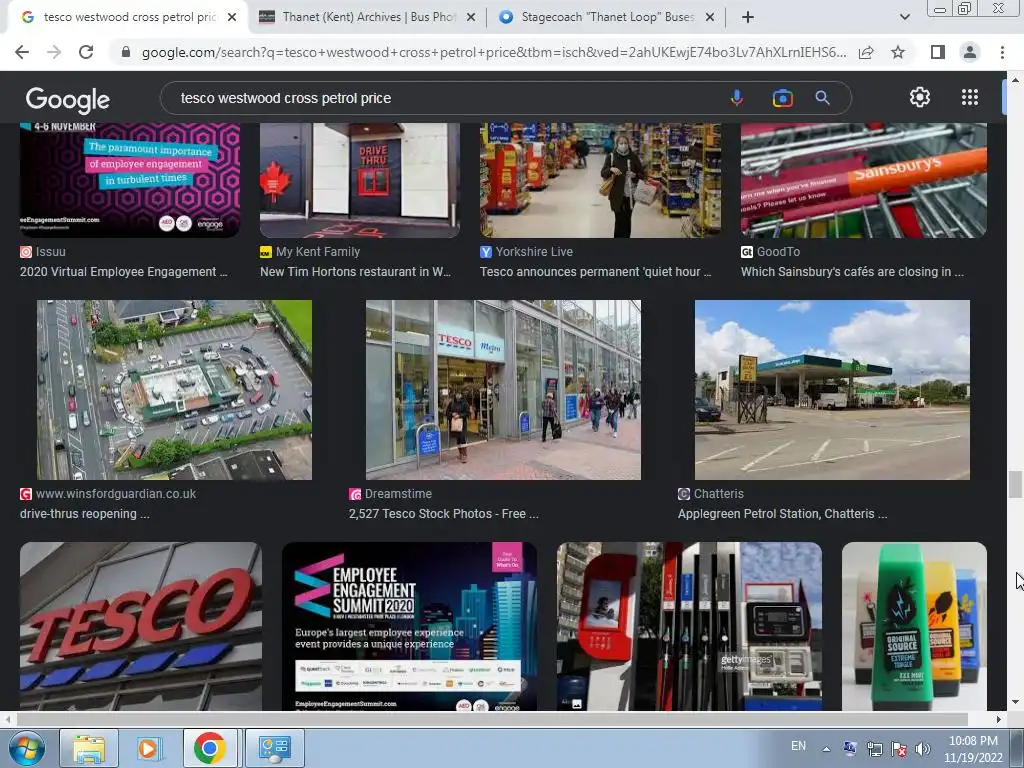Viewport: 1024px width, 768px height.
Task: Open Chrome three-dot menu
Action: click(x=1002, y=52)
